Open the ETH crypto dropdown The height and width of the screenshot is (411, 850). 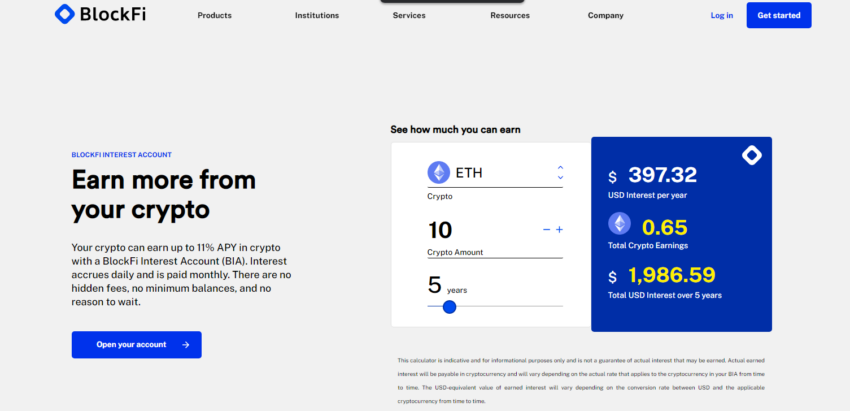tap(495, 174)
